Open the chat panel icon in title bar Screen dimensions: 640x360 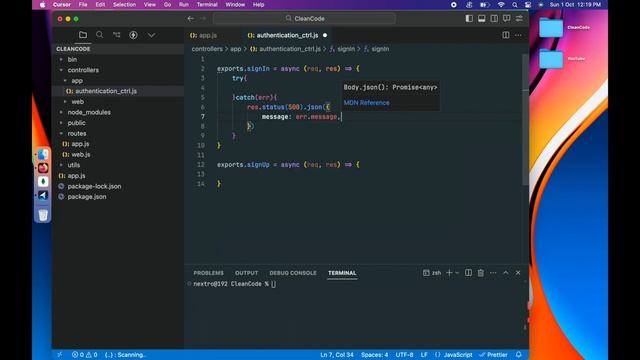(x=507, y=18)
